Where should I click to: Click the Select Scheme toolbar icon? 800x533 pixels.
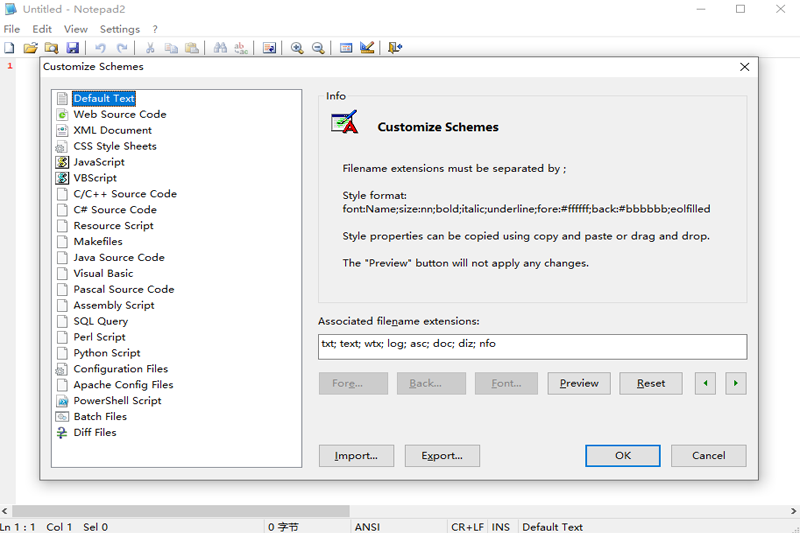(346, 48)
